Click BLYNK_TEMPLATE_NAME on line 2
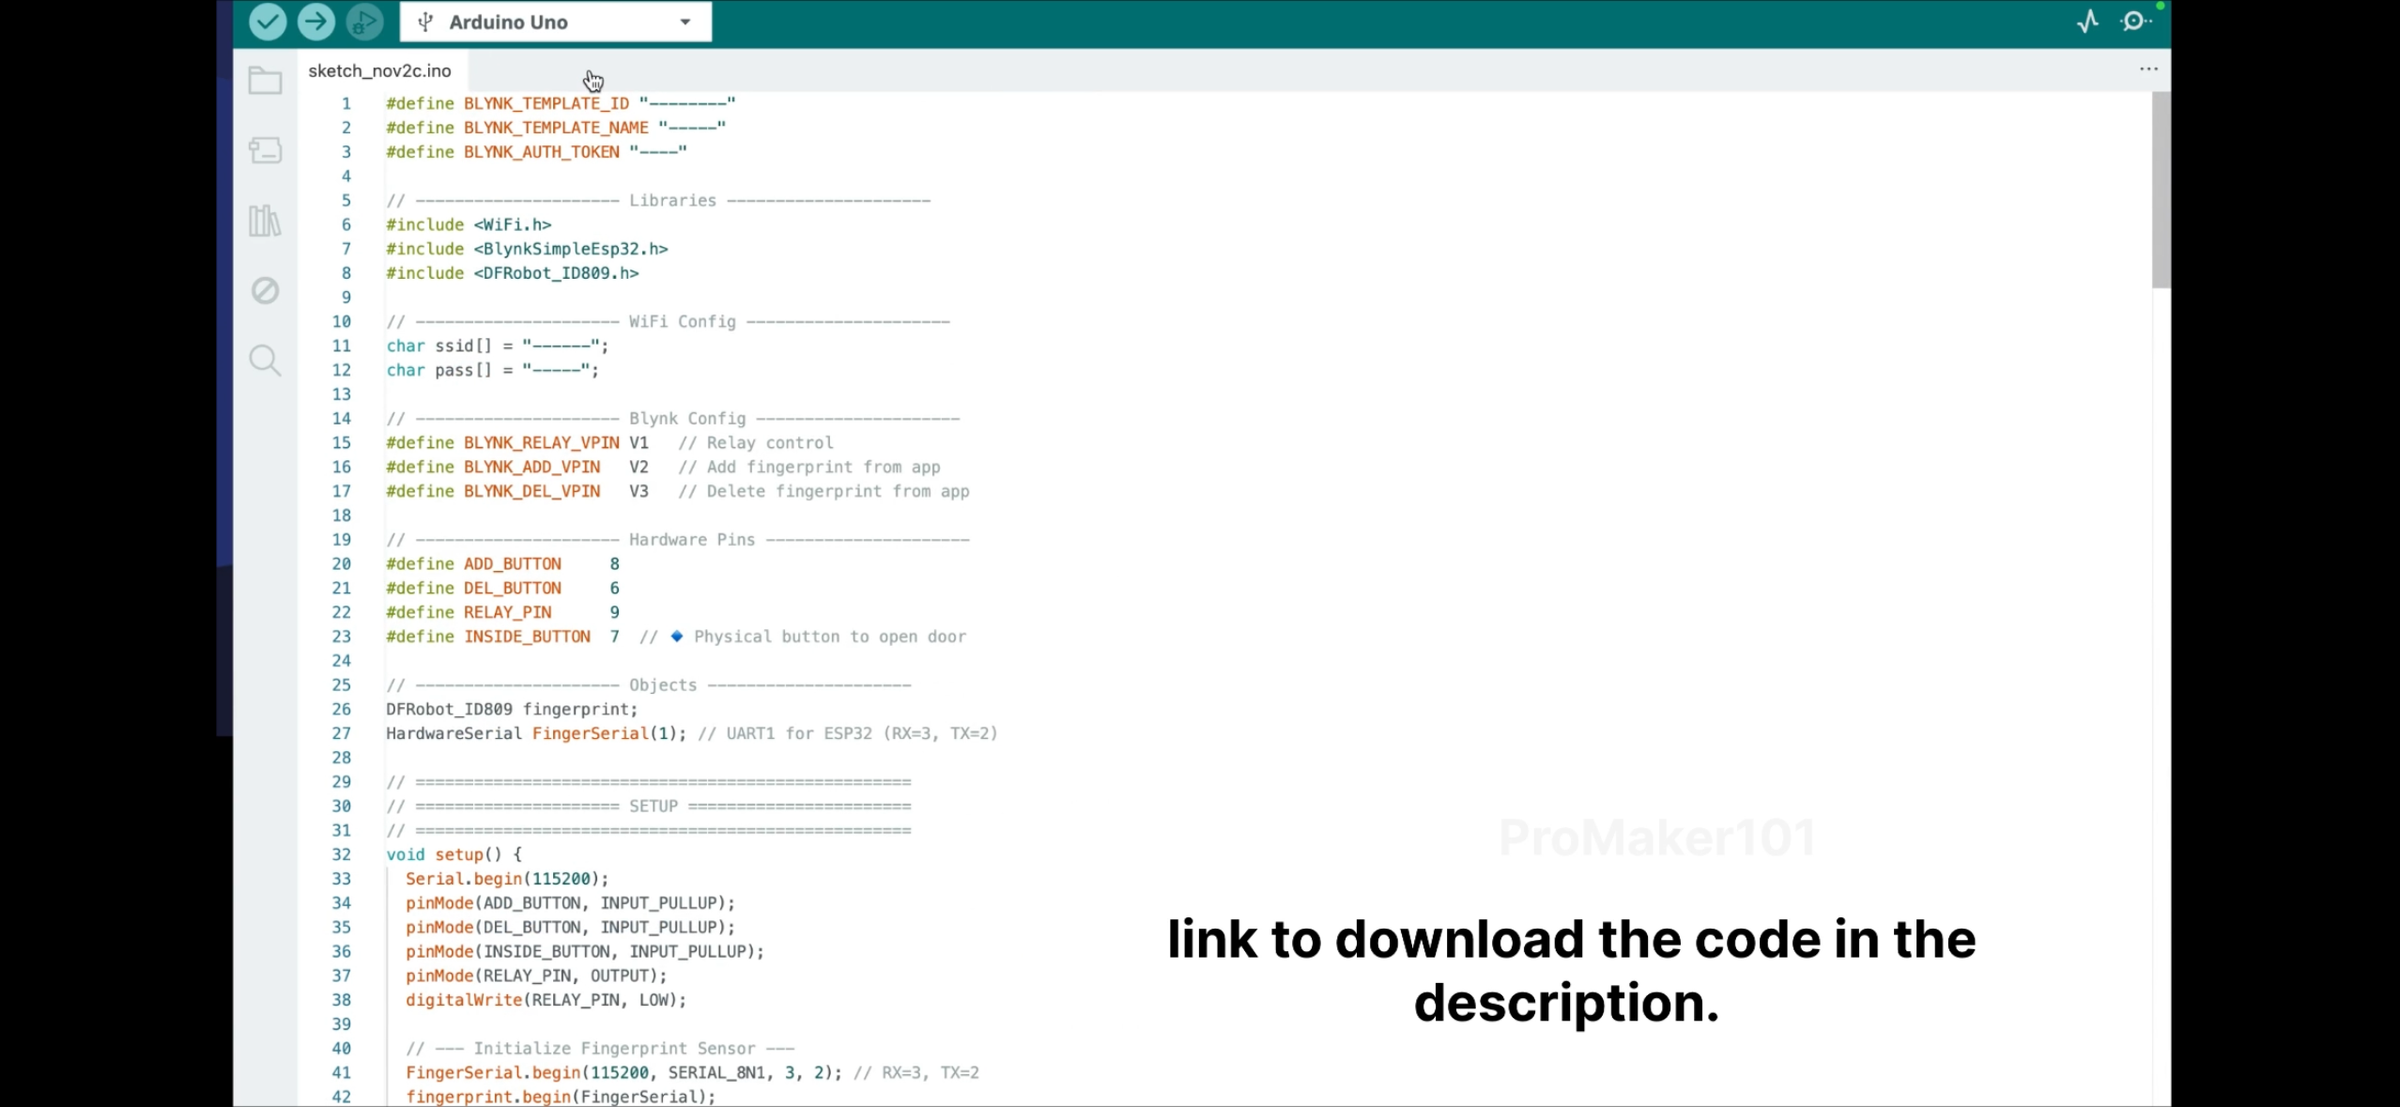This screenshot has height=1107, width=2400. (x=556, y=128)
